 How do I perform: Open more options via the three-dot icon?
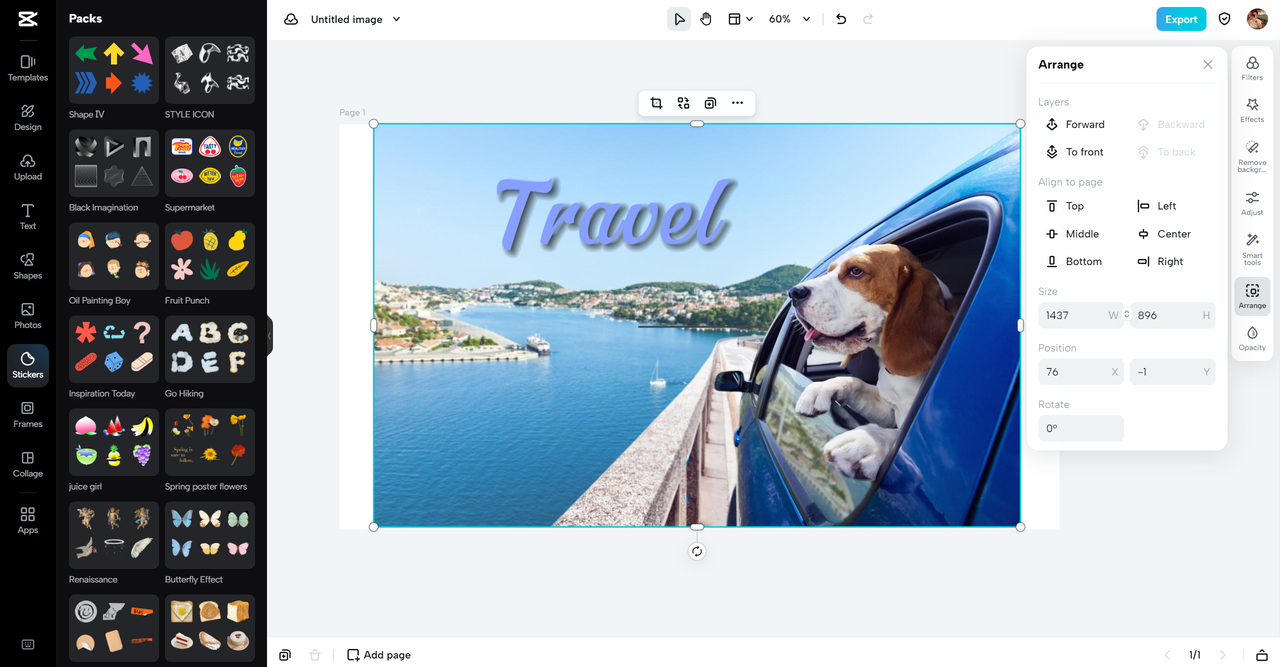(737, 102)
